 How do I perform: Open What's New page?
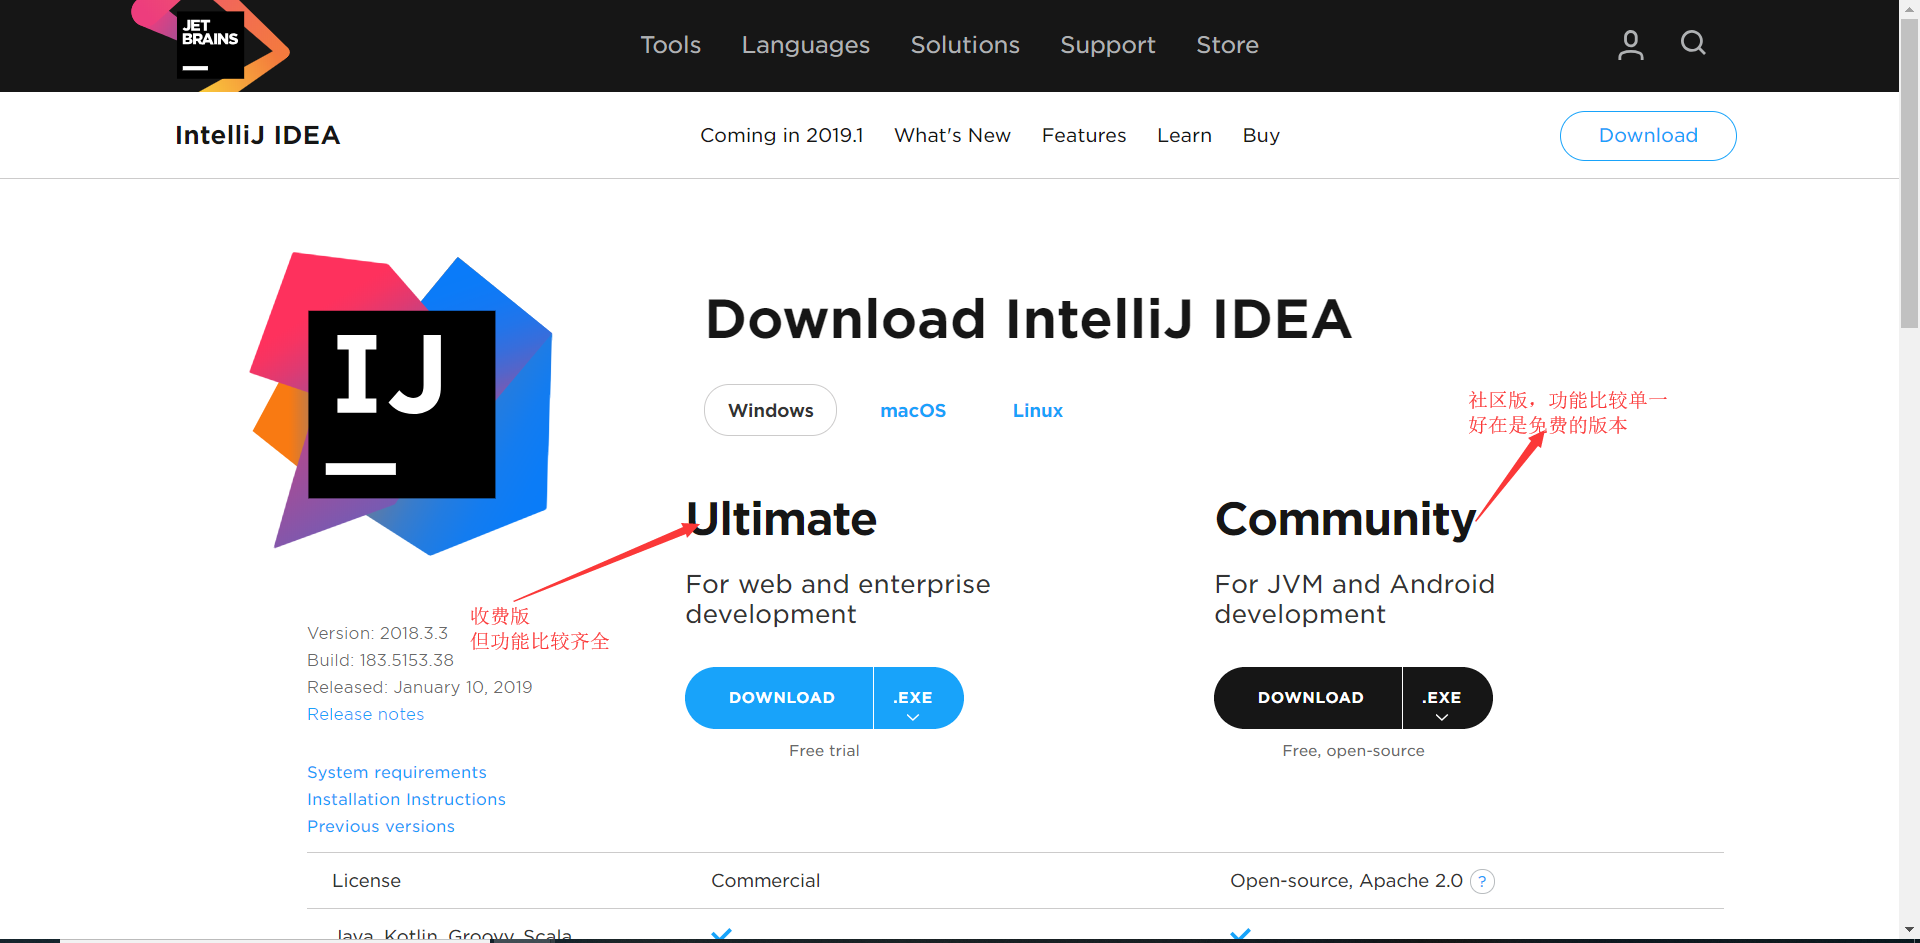point(952,135)
